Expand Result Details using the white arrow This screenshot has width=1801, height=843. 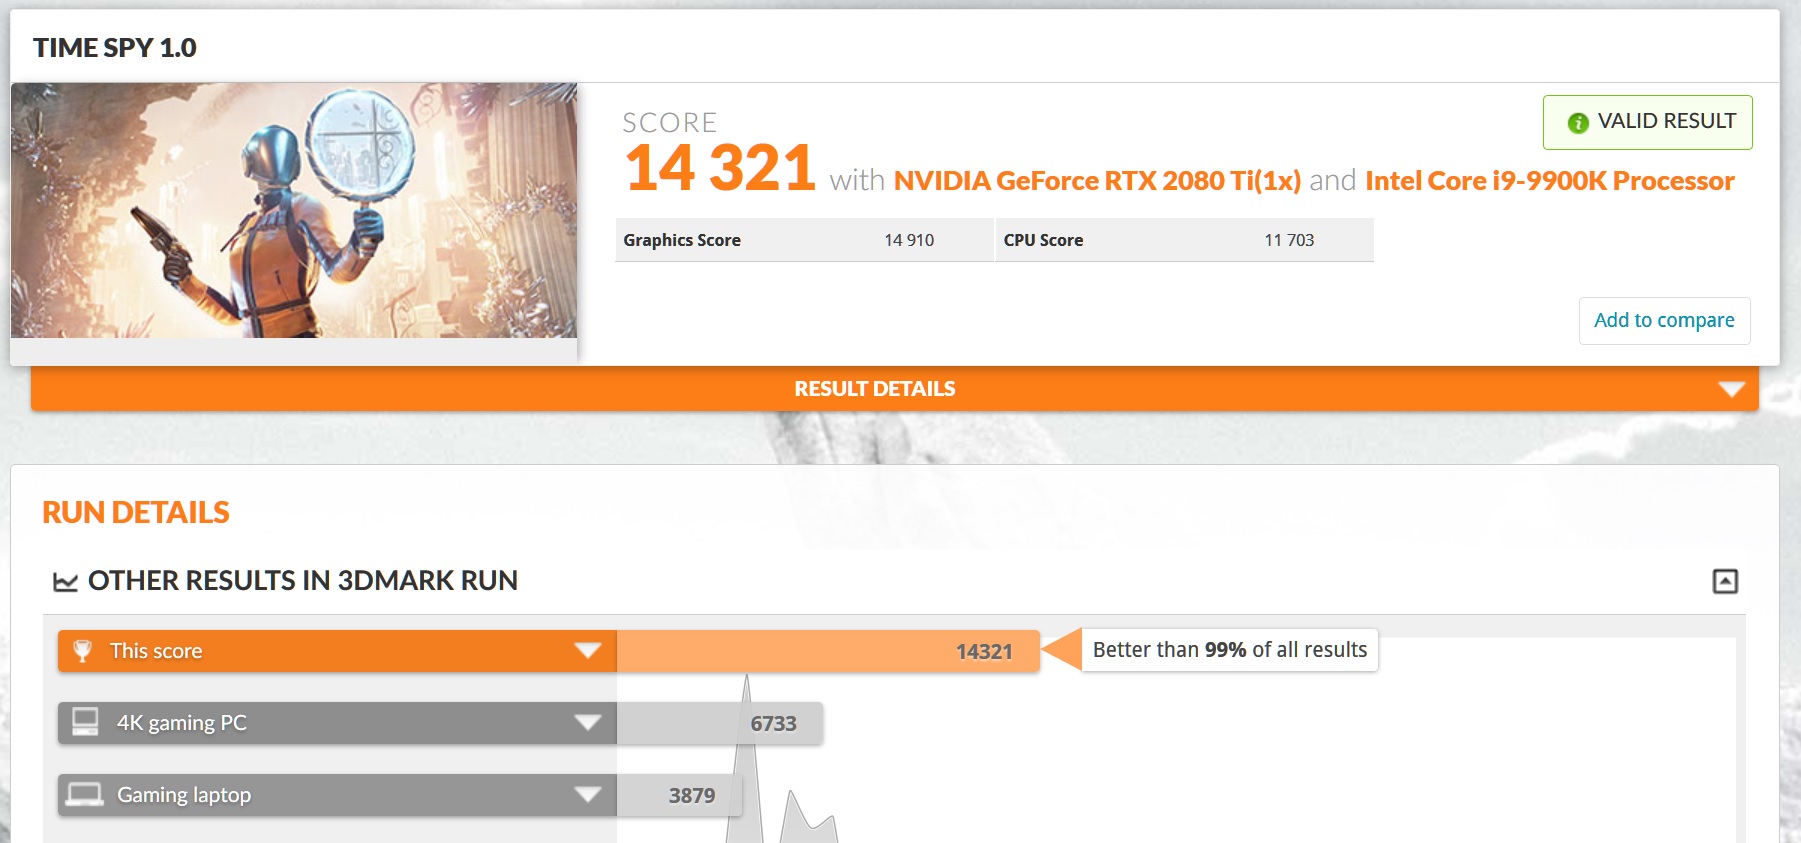pos(1731,389)
